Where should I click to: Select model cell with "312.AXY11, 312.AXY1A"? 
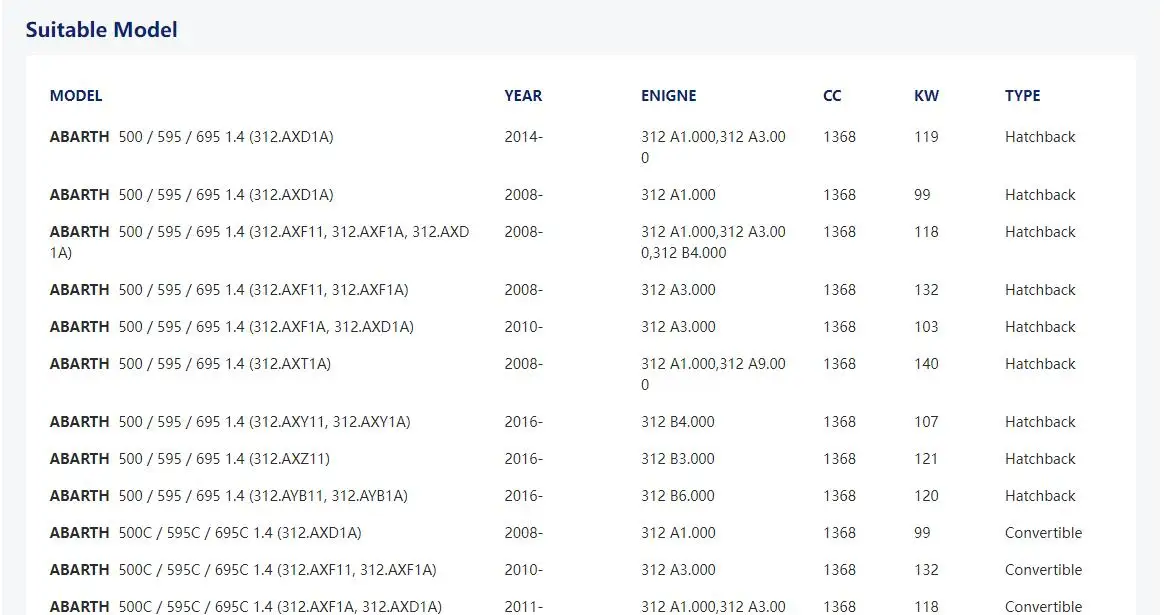click(x=230, y=422)
